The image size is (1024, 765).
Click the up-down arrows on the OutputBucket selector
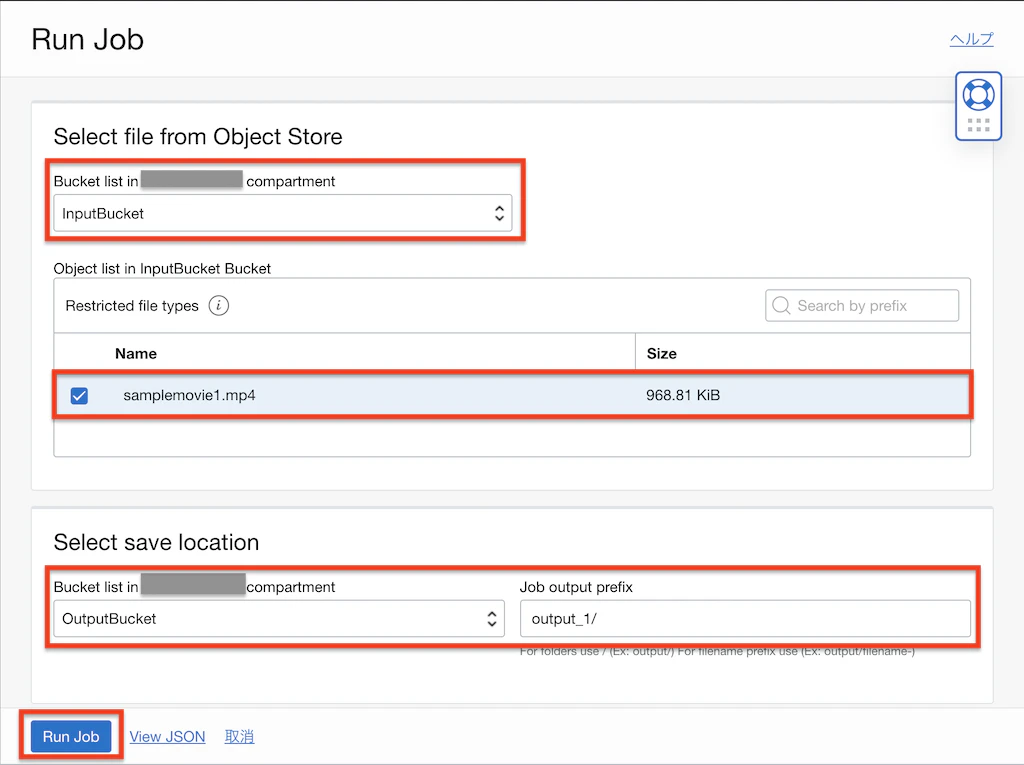click(x=492, y=618)
